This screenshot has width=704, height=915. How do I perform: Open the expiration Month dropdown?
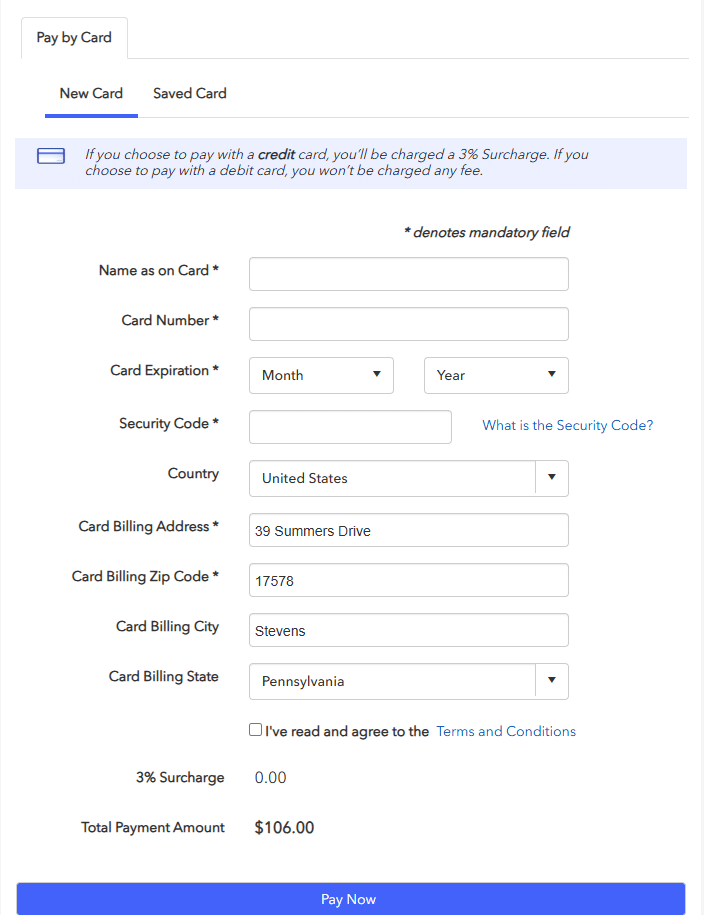(321, 375)
